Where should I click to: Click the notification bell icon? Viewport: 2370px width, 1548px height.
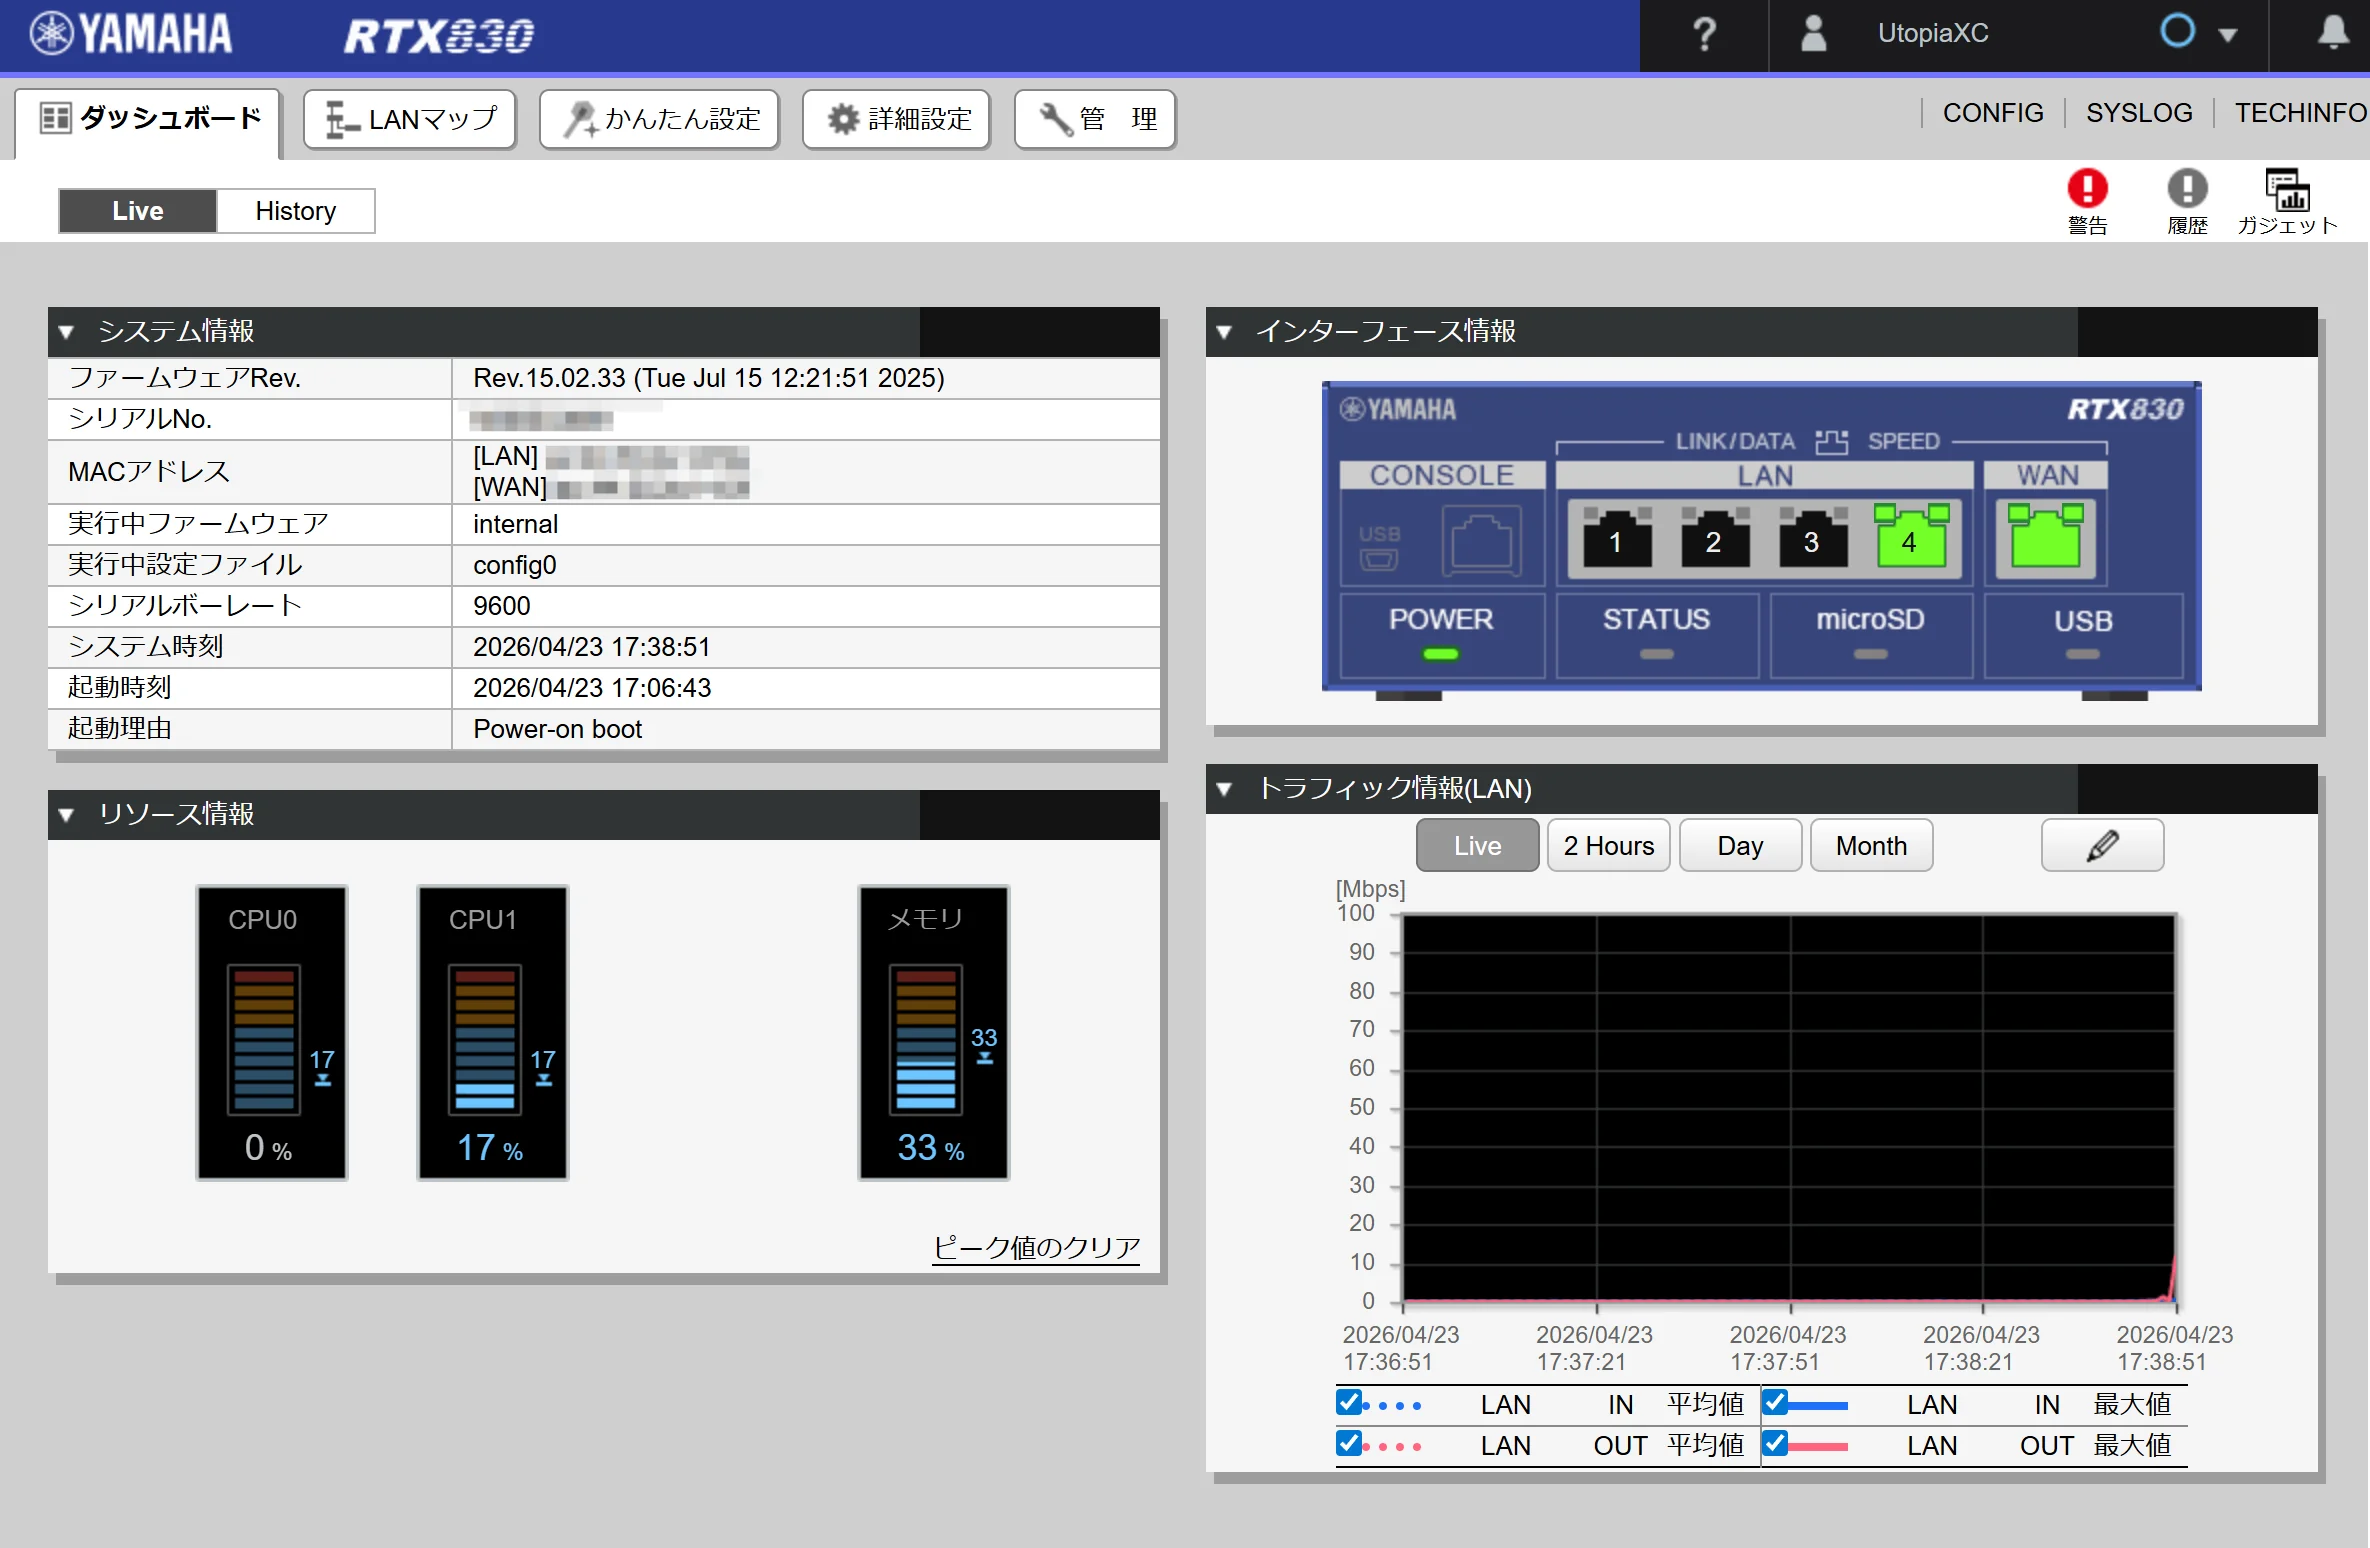2333,33
